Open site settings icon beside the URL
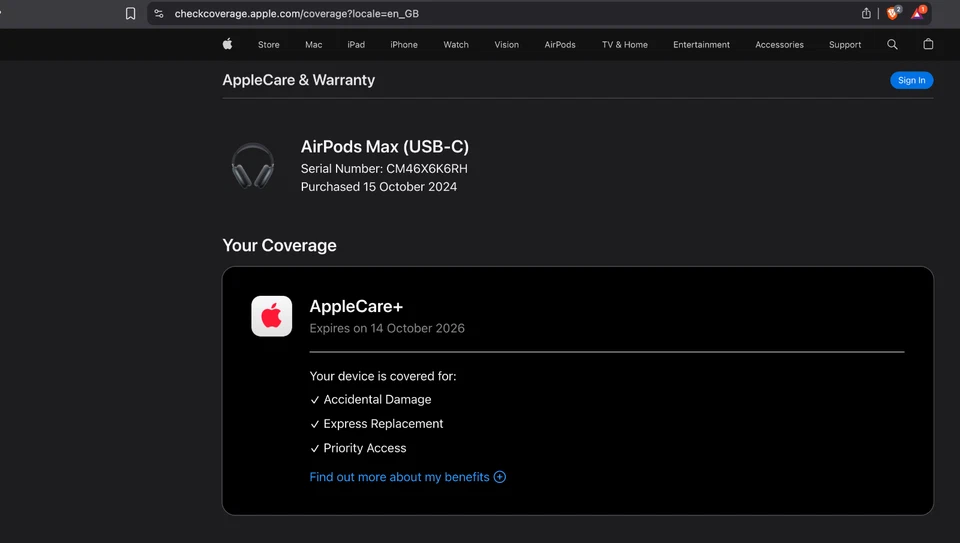 159,14
